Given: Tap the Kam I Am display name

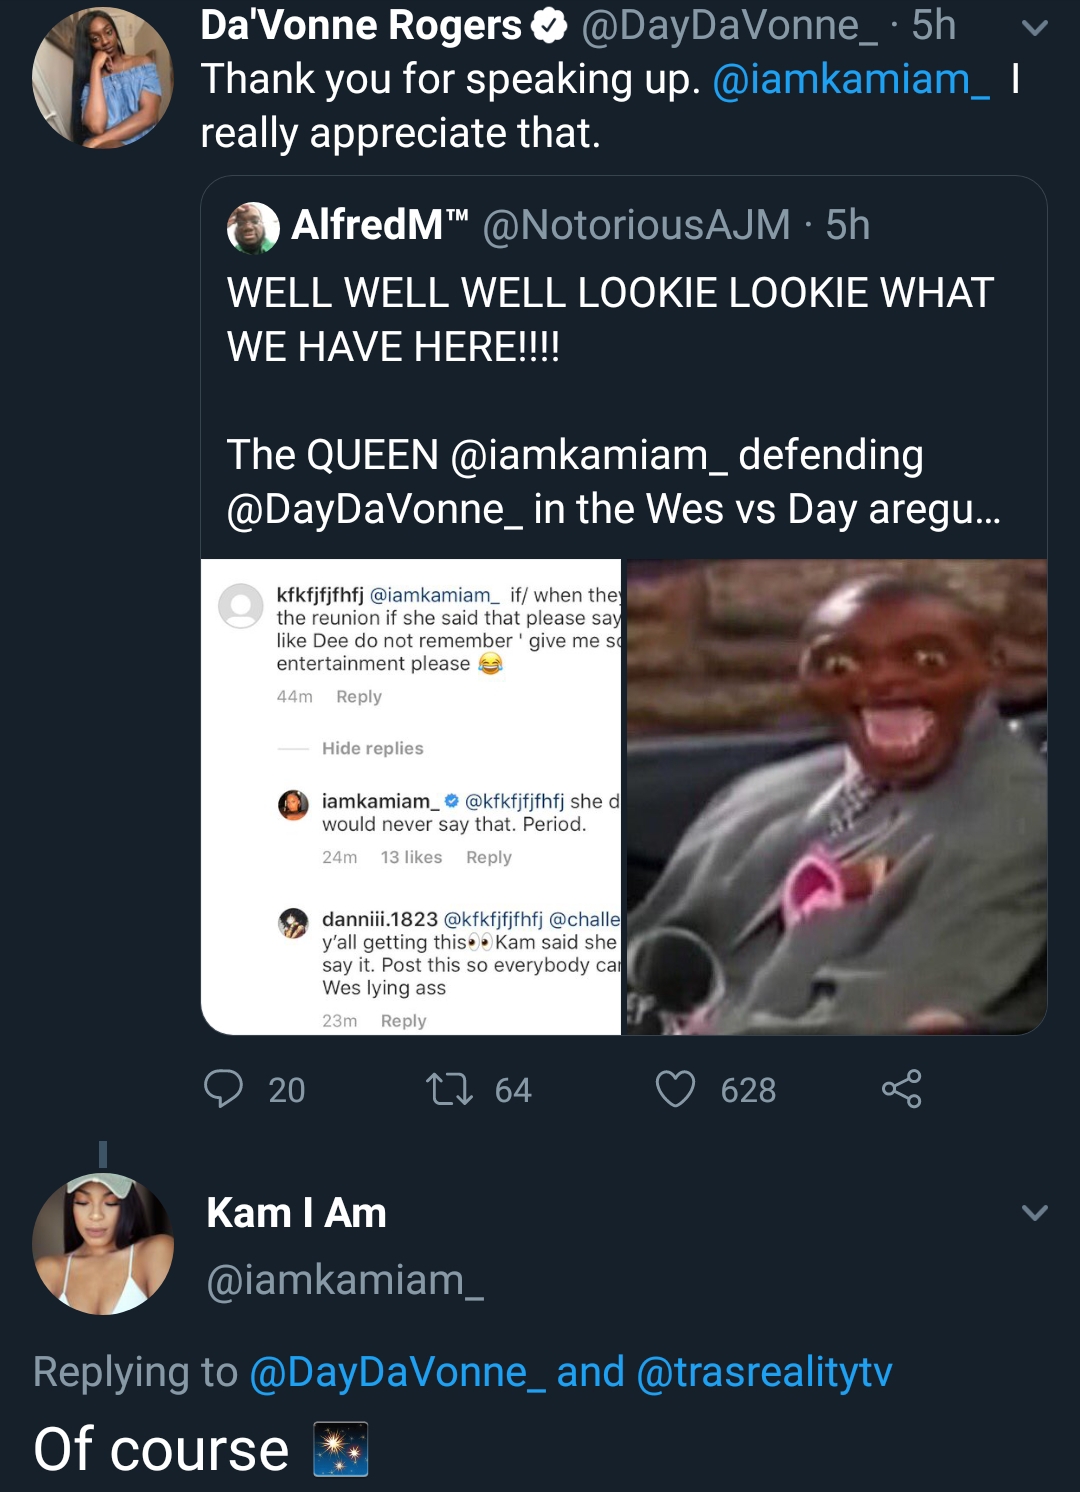Looking at the screenshot, I should 296,1213.
